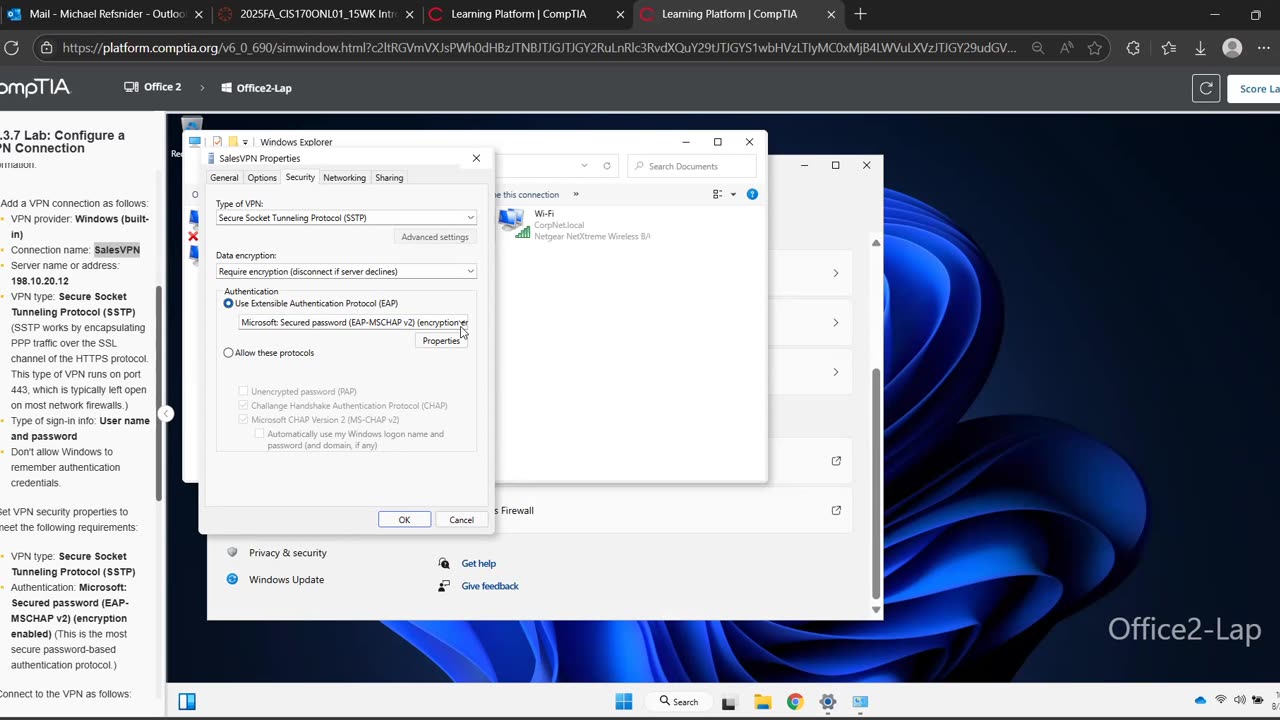Image resolution: width=1280 pixels, height=720 pixels.
Task: Expand the second Settings row chevron
Action: 836,323
